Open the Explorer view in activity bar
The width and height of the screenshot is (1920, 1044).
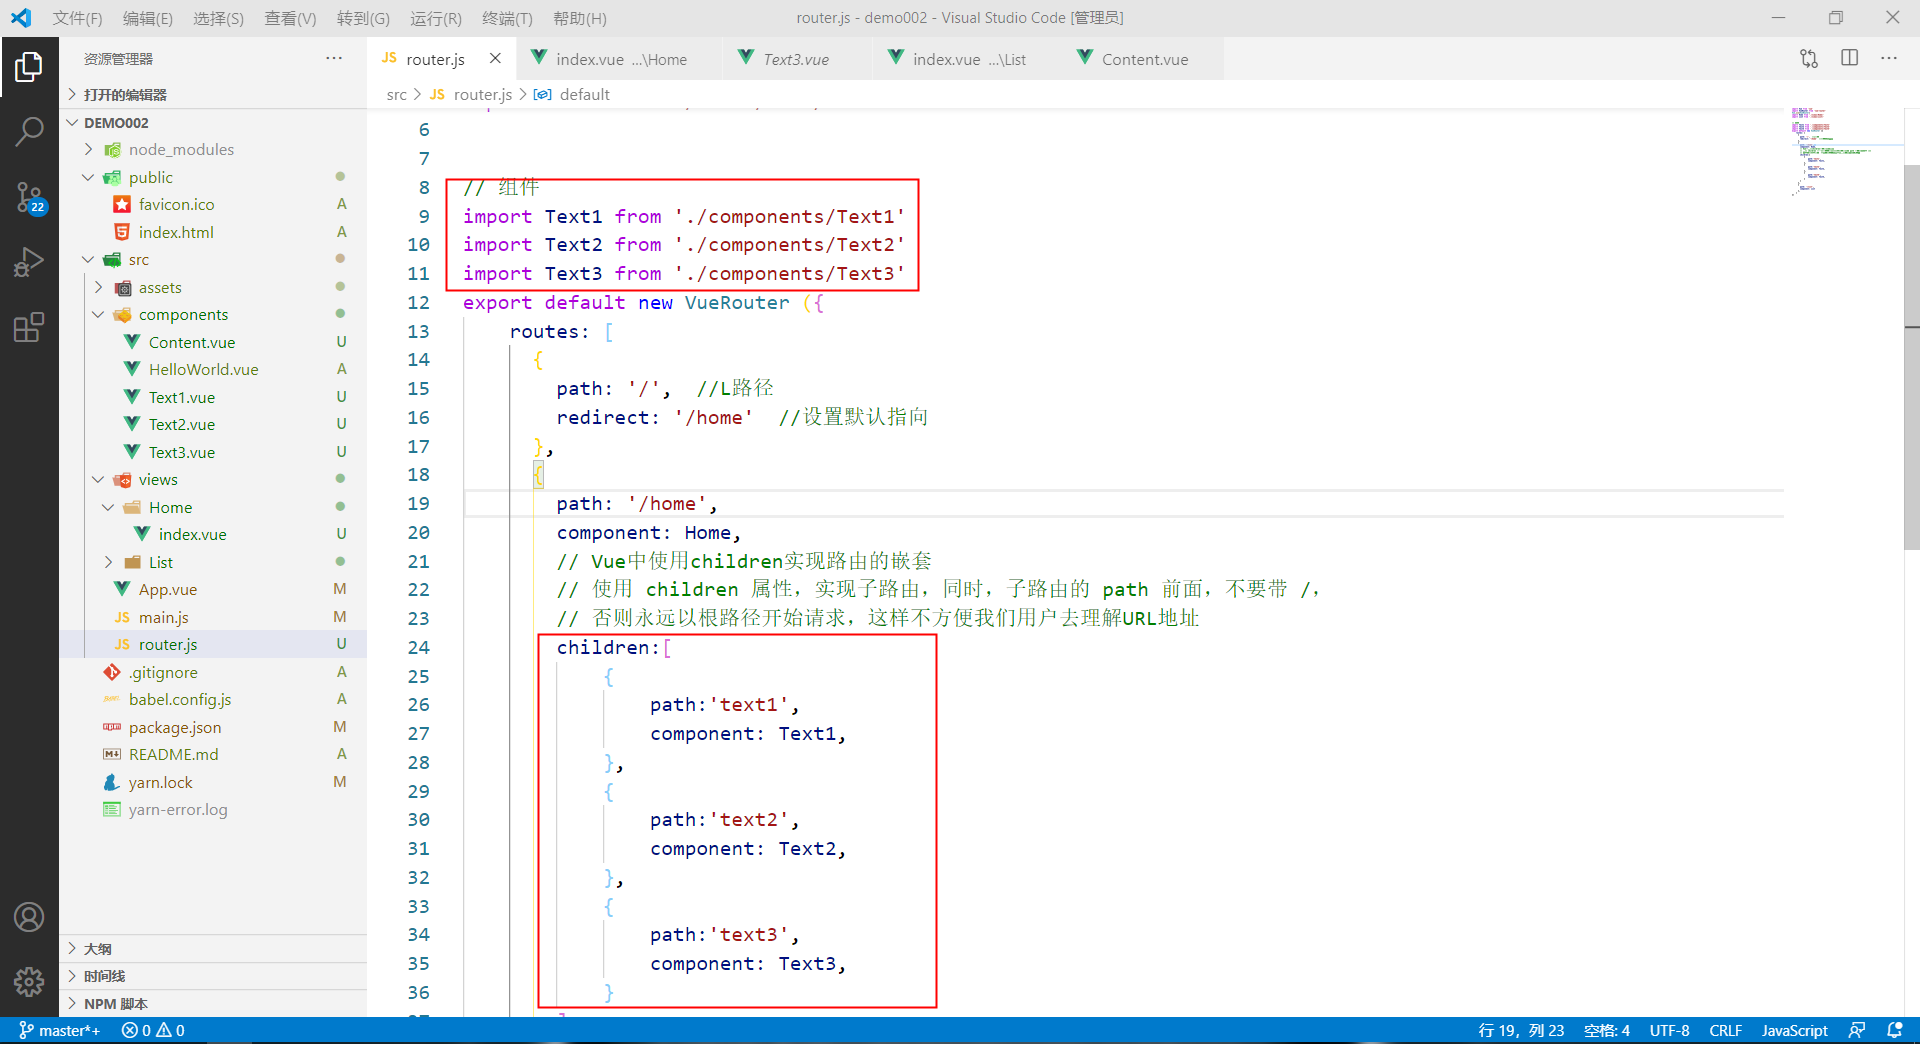29,67
